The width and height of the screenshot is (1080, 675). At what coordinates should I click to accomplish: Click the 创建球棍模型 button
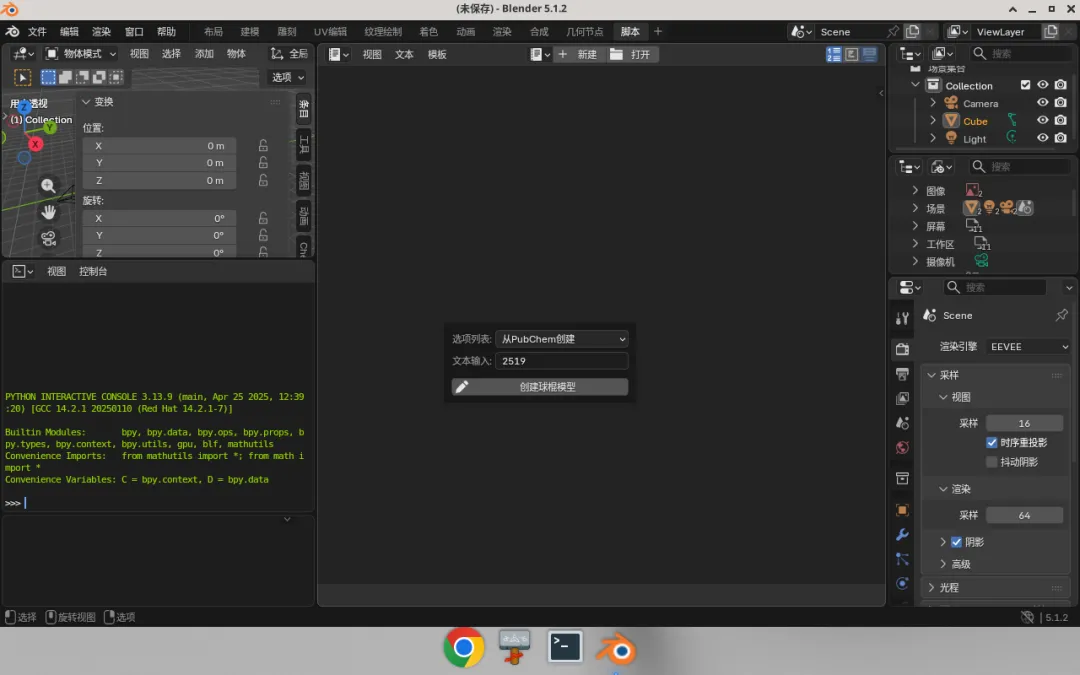click(x=540, y=386)
